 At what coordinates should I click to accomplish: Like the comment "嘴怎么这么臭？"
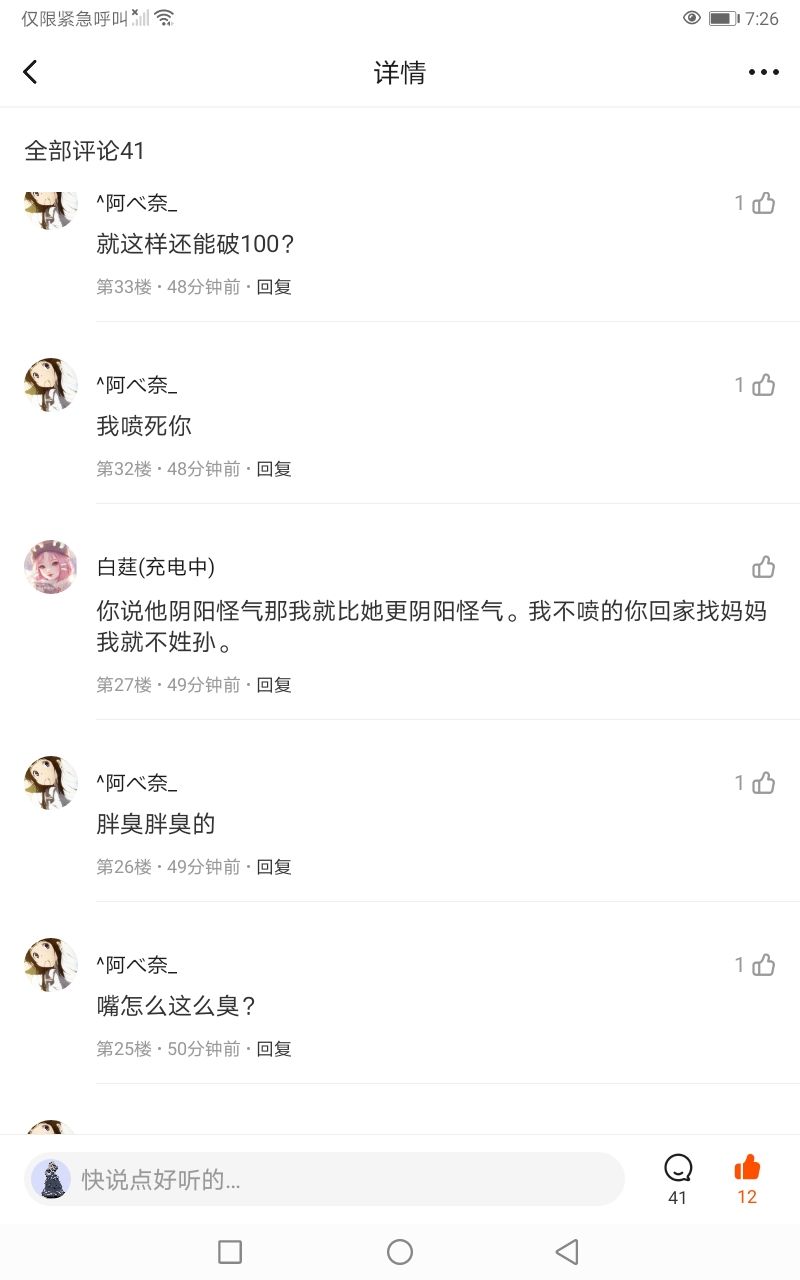click(x=763, y=965)
